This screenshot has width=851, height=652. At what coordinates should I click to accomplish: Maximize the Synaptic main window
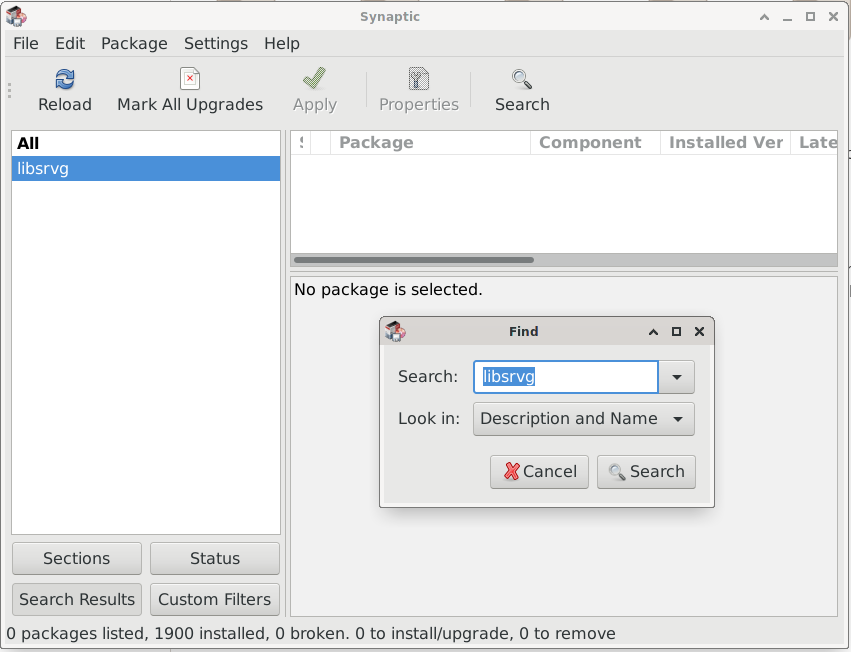(x=810, y=17)
